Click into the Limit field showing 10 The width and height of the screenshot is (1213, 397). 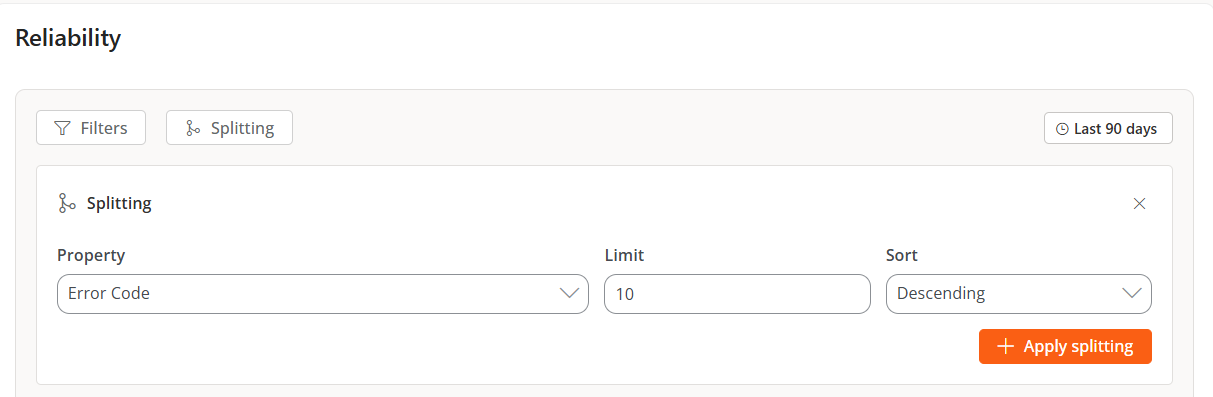[x=738, y=294]
